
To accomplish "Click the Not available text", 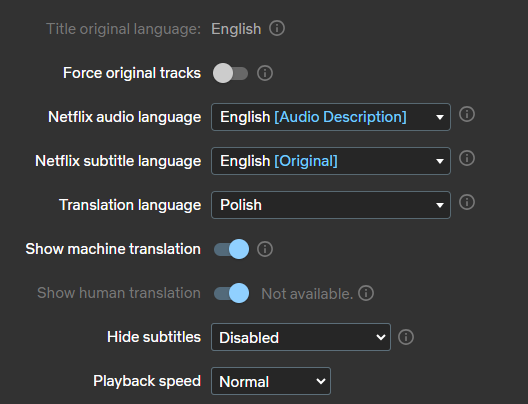I will (x=307, y=294).
